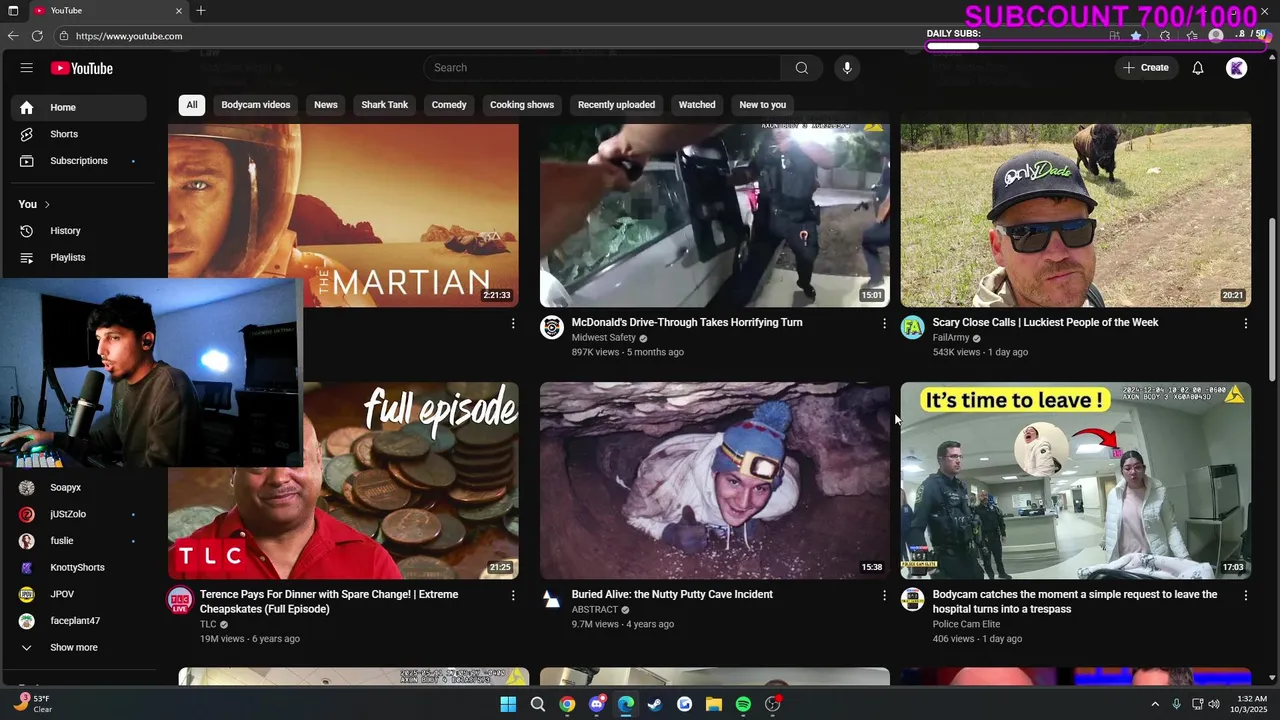Screen dimensions: 1280x720
Task: Open the faceplant47 subscription channel
Action: (79, 621)
